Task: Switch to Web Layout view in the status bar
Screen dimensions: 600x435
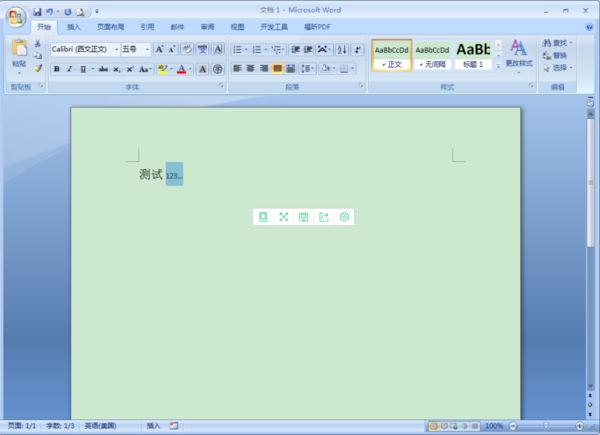Action: (x=454, y=426)
